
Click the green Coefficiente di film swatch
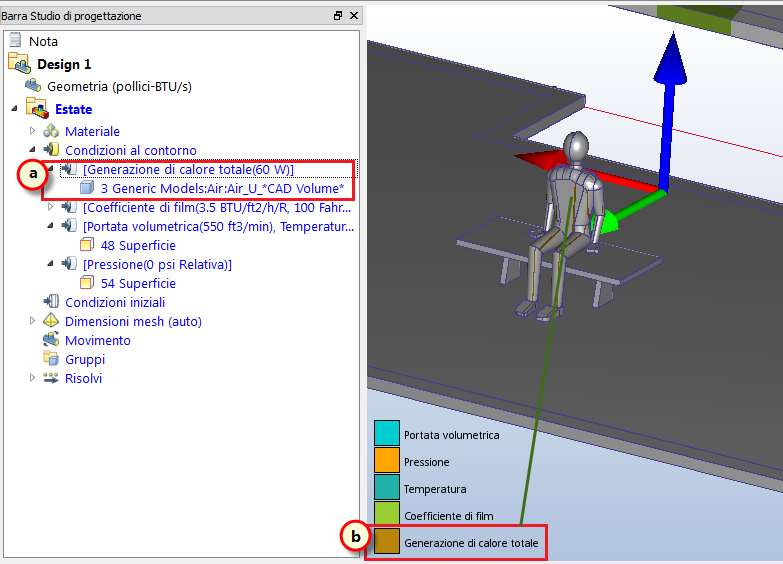coord(387,513)
